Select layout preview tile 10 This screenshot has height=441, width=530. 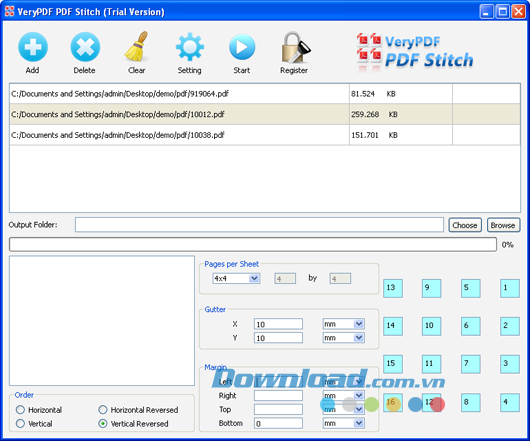point(431,326)
